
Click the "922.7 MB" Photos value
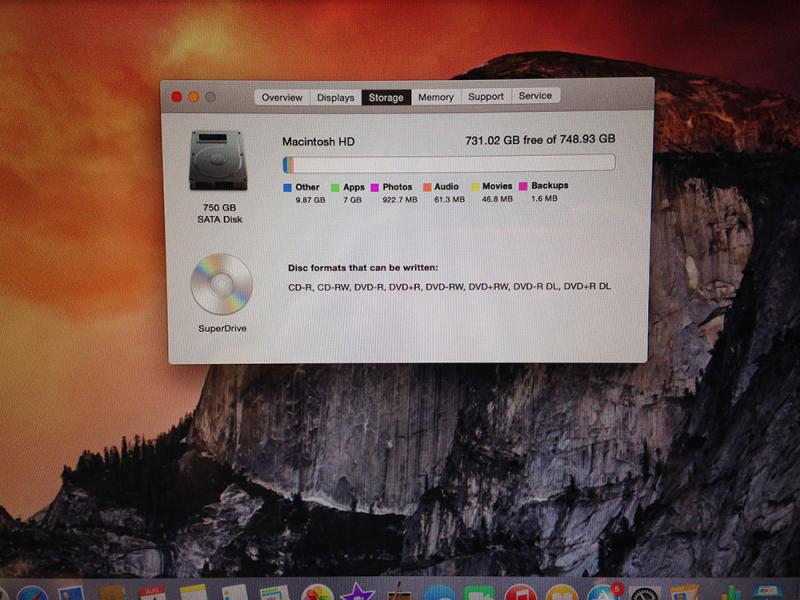(400, 199)
